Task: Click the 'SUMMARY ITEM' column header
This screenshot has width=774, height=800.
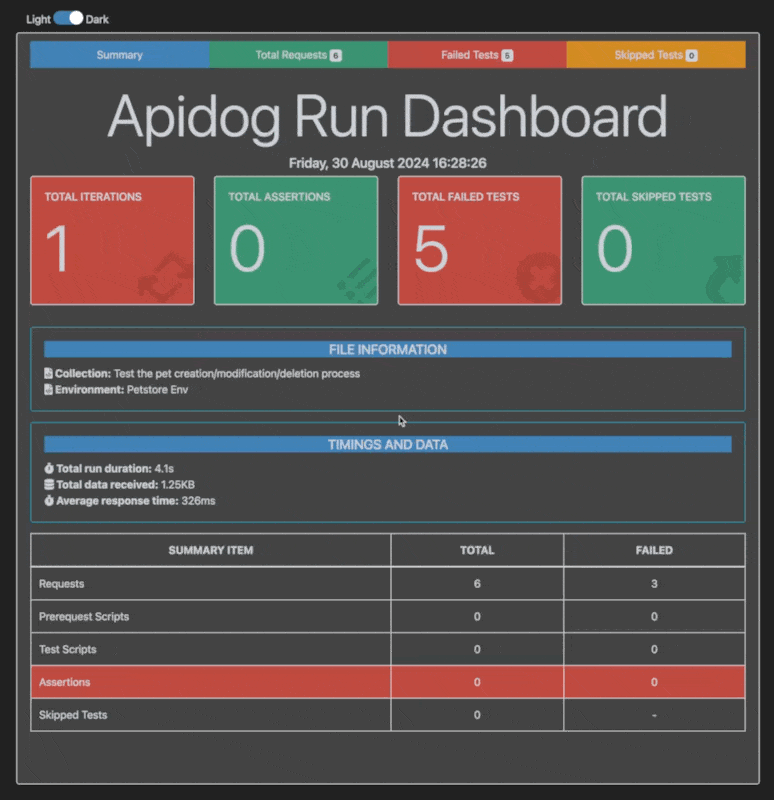Action: [211, 551]
